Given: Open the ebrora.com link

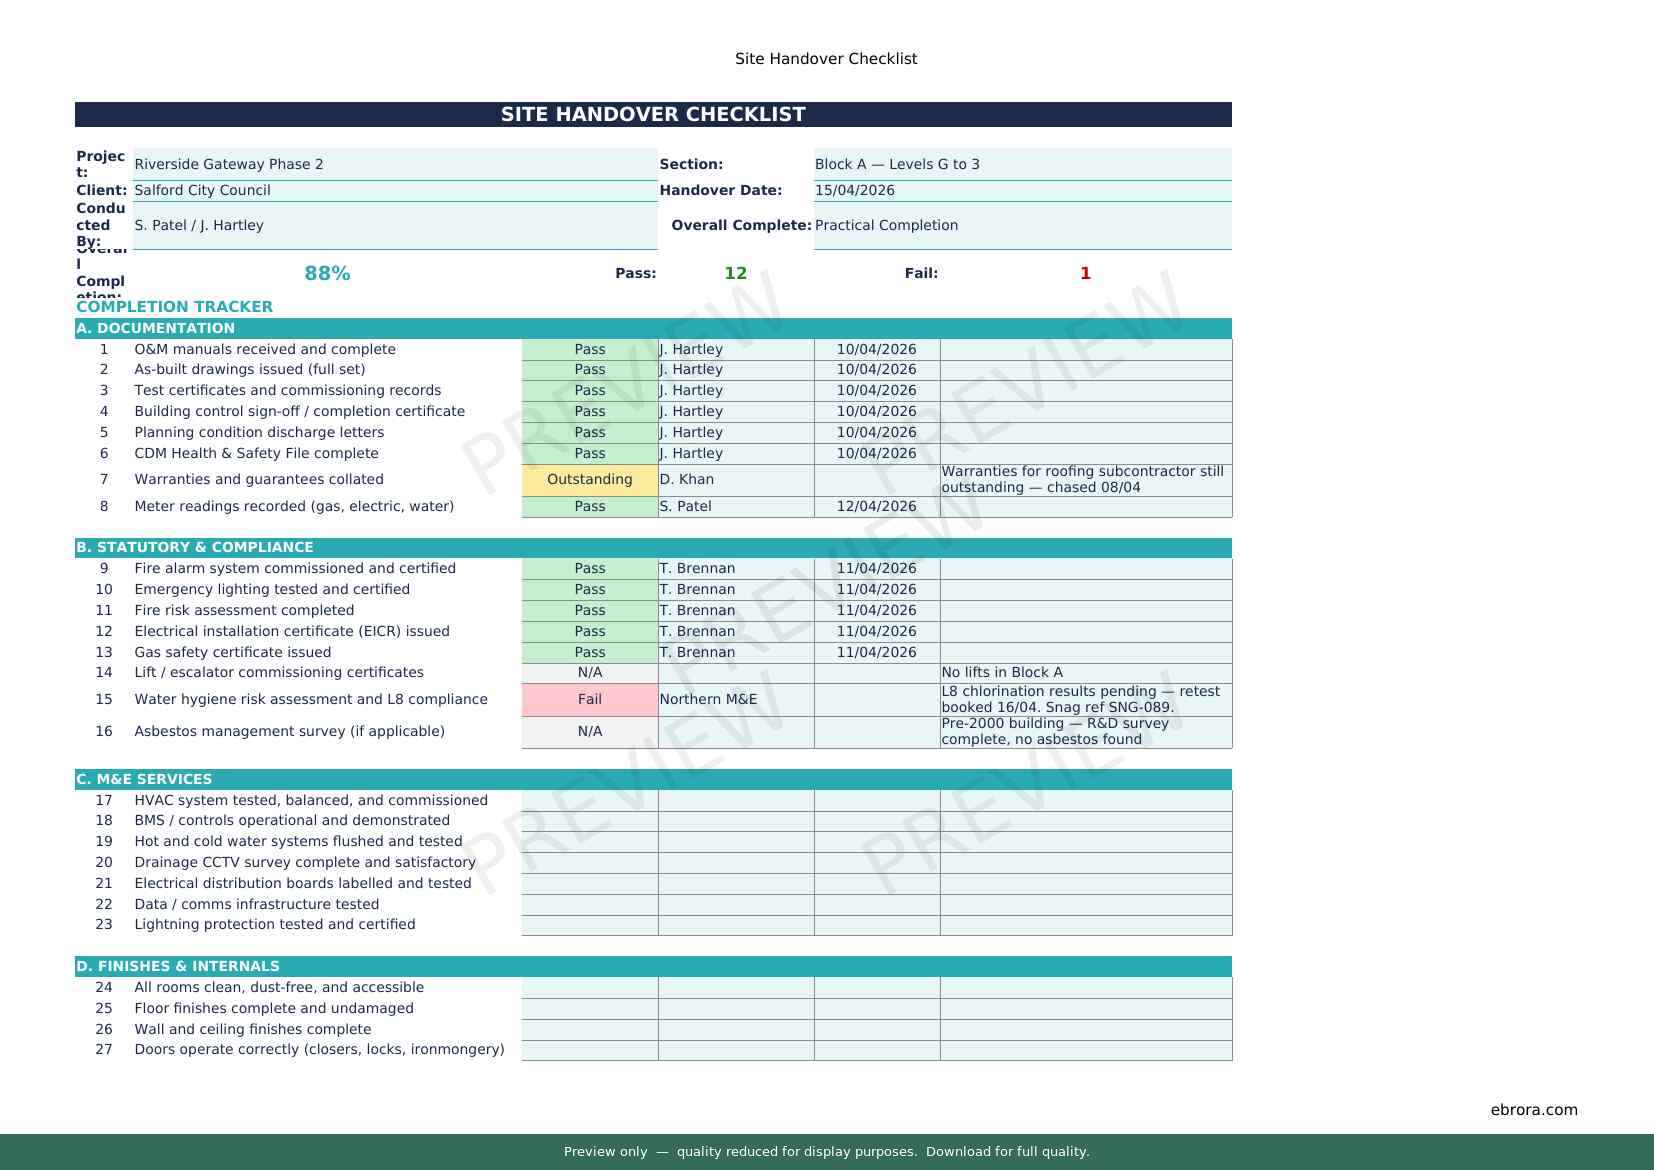Looking at the screenshot, I should [1533, 1109].
